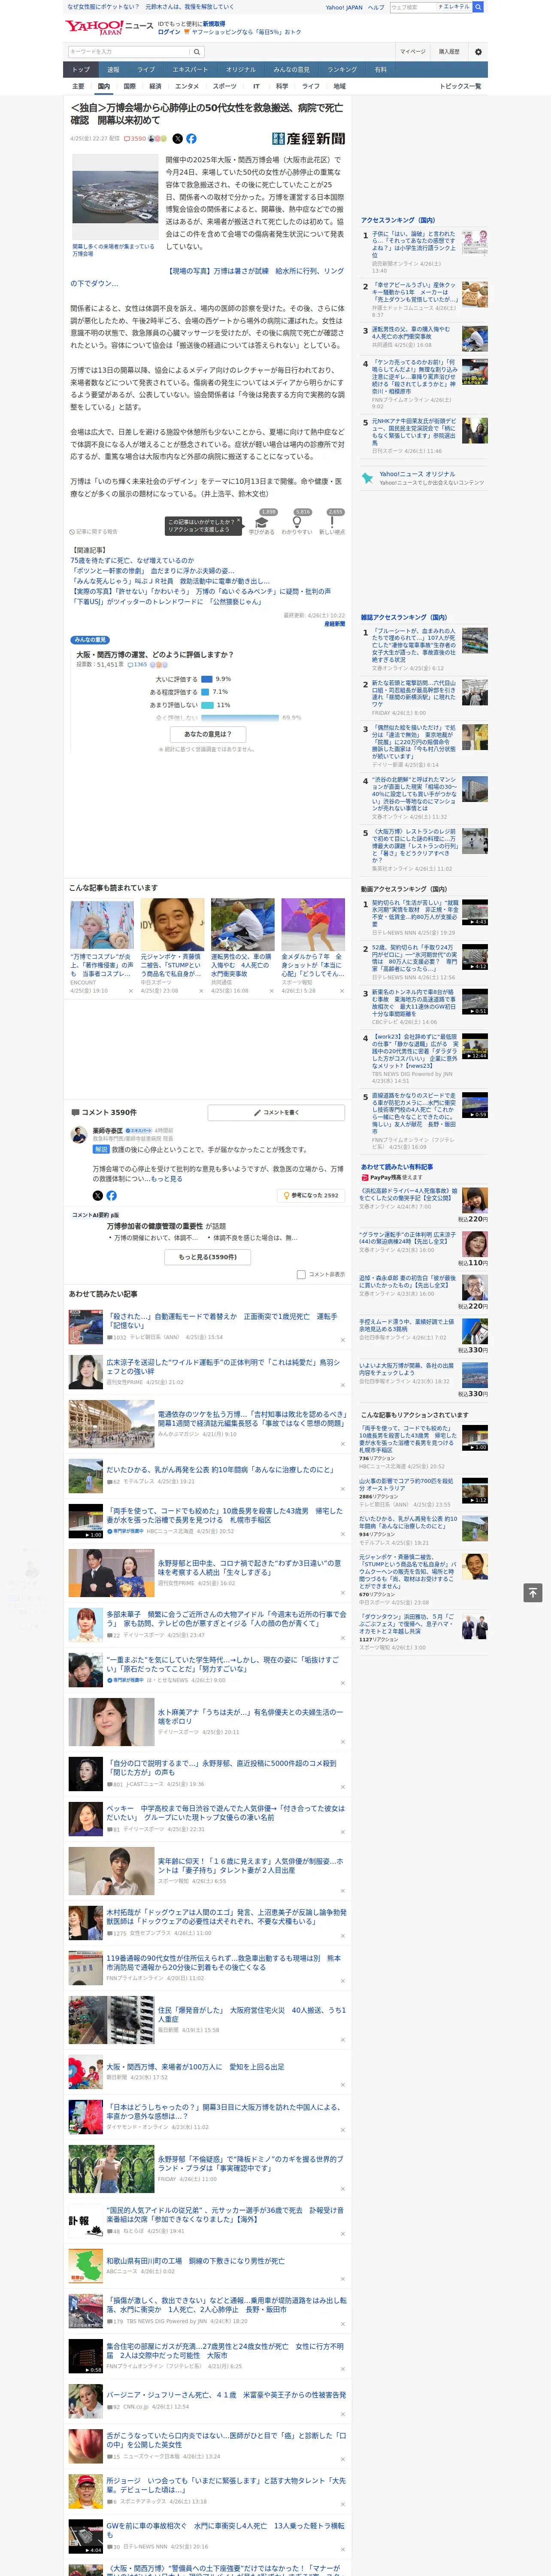Select the 国際 category tab
551x2576 pixels.
(x=129, y=87)
